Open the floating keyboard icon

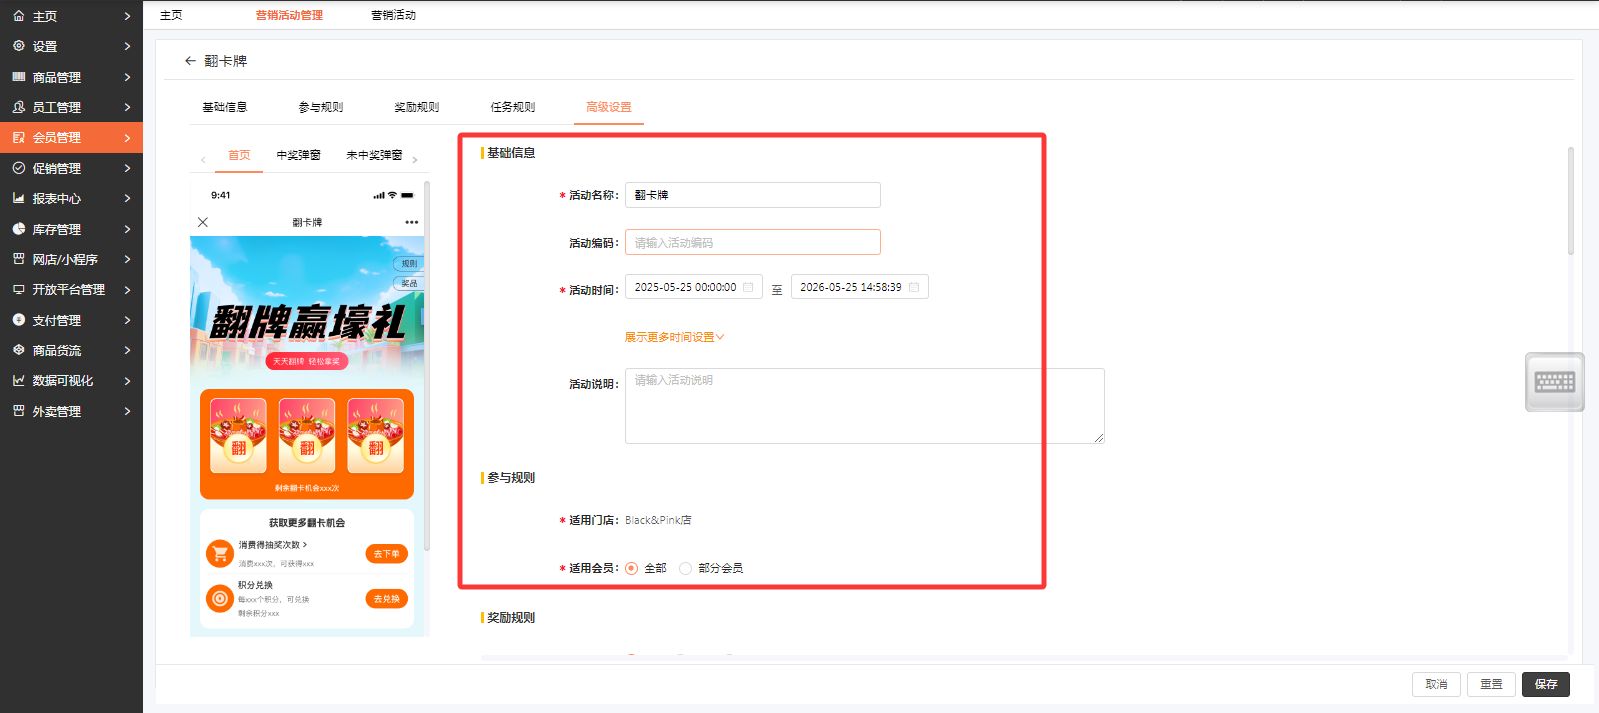1554,382
